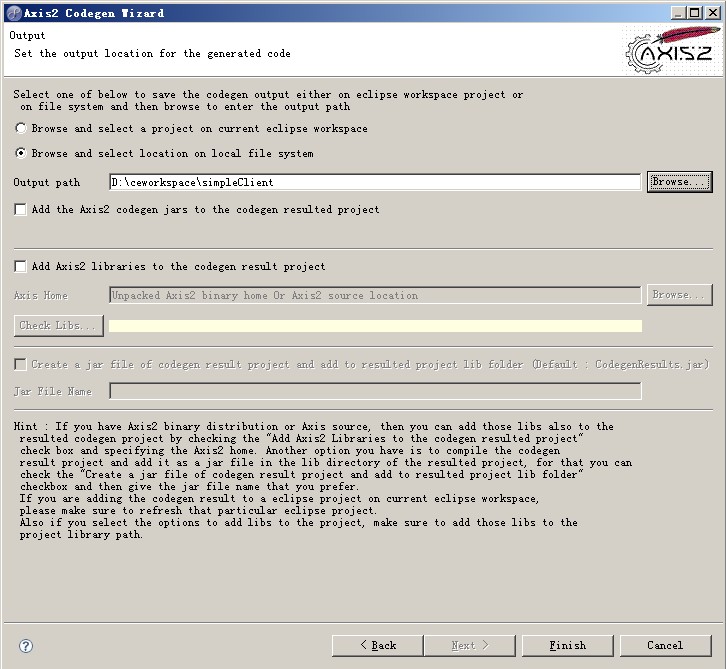Click the yellow library check status bar
This screenshot has height=669, width=726.
point(375,326)
